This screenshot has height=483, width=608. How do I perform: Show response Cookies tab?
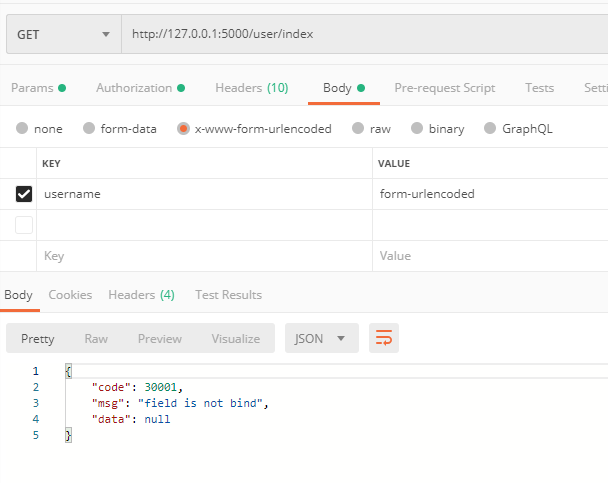(x=70, y=295)
